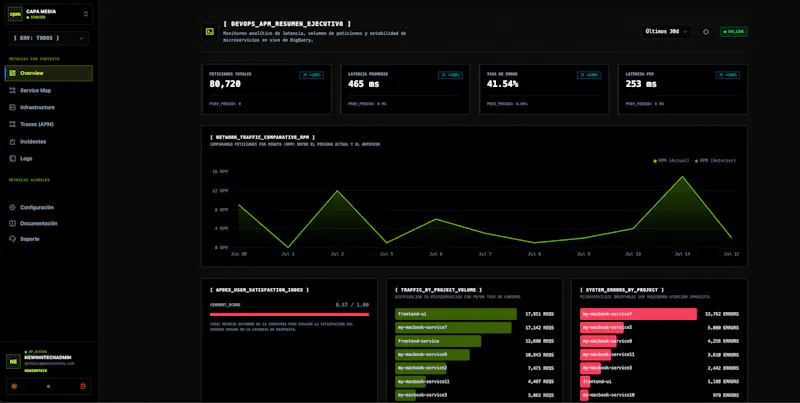Viewport: 800px width, 403px height.
Task: Toggle the RPM (Anterior) legend series
Action: point(715,161)
